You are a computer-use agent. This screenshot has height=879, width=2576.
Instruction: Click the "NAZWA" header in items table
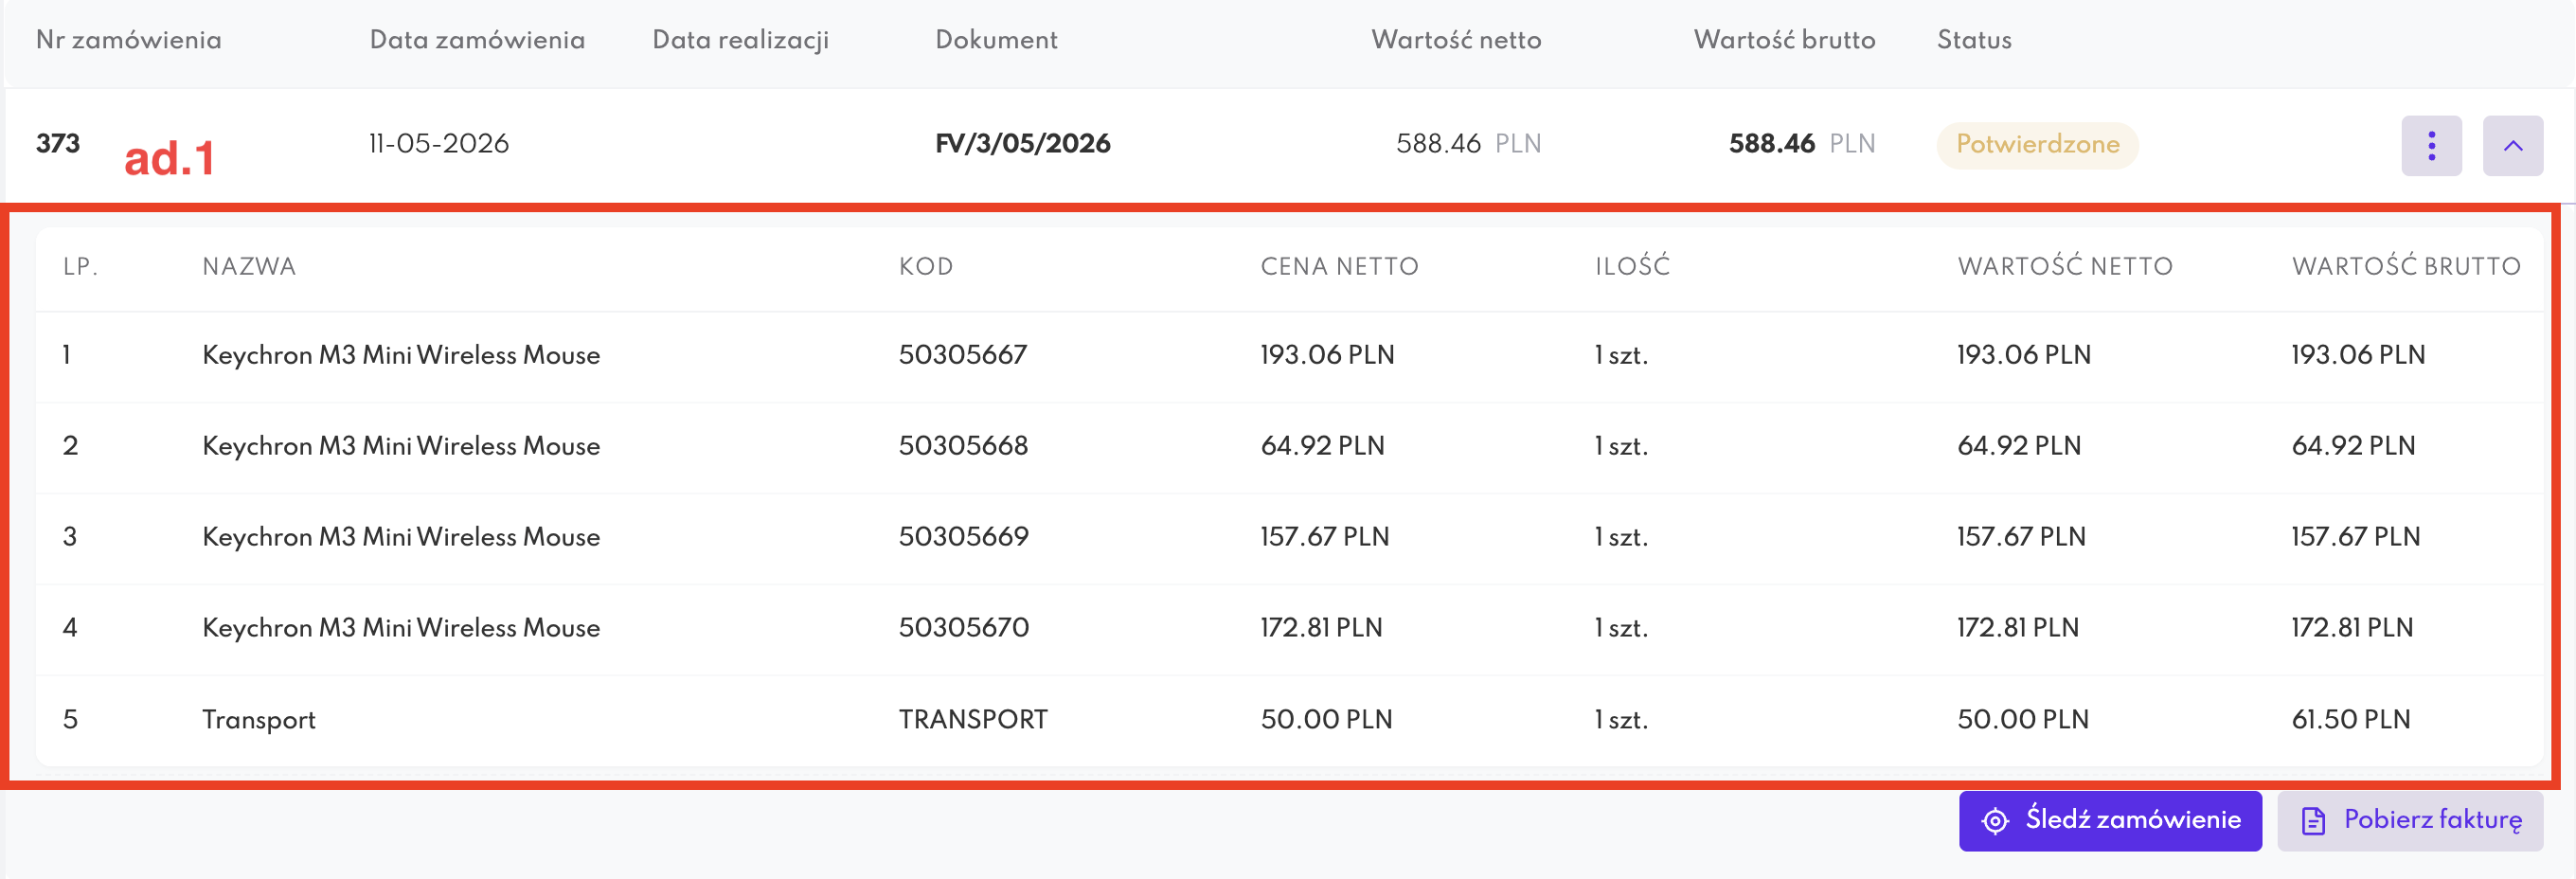[249, 267]
